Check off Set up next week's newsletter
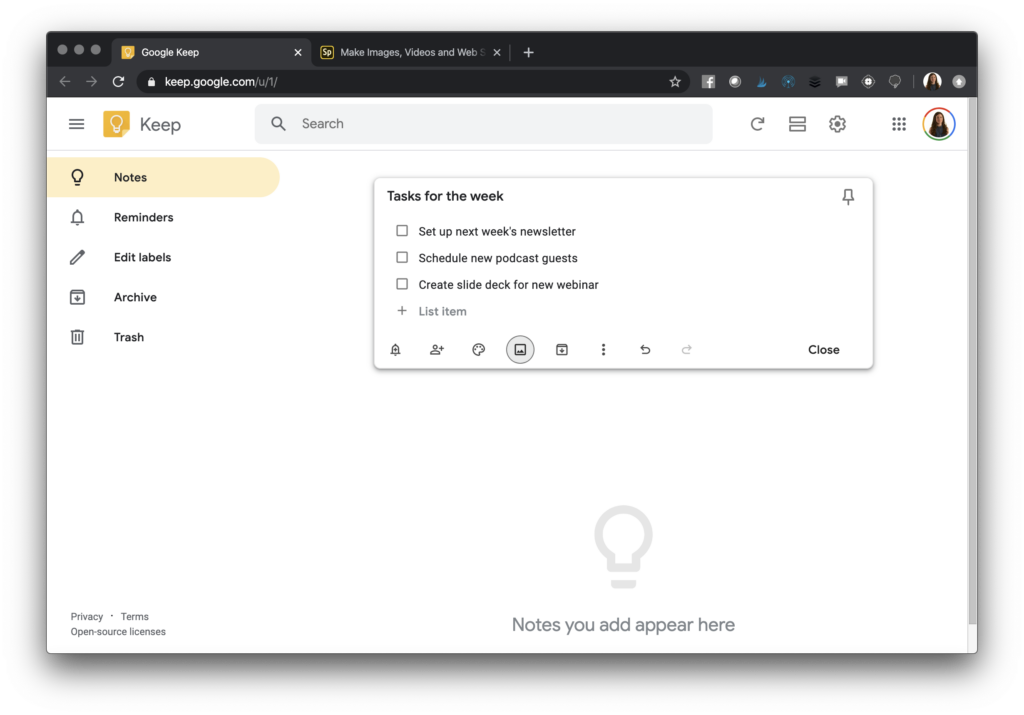Image resolution: width=1024 pixels, height=715 pixels. point(402,230)
